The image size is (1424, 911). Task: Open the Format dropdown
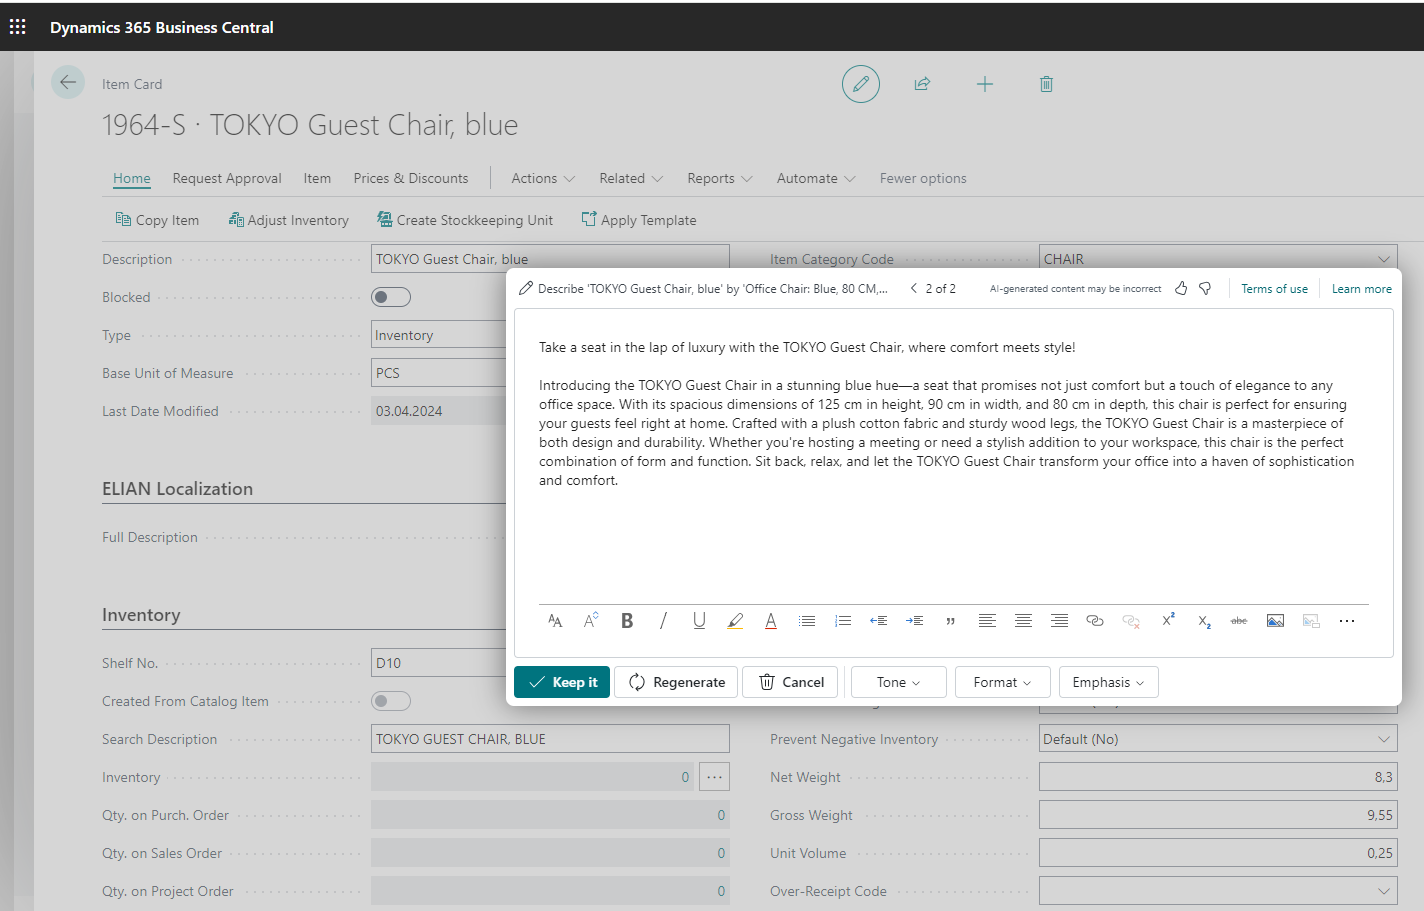point(1003,682)
